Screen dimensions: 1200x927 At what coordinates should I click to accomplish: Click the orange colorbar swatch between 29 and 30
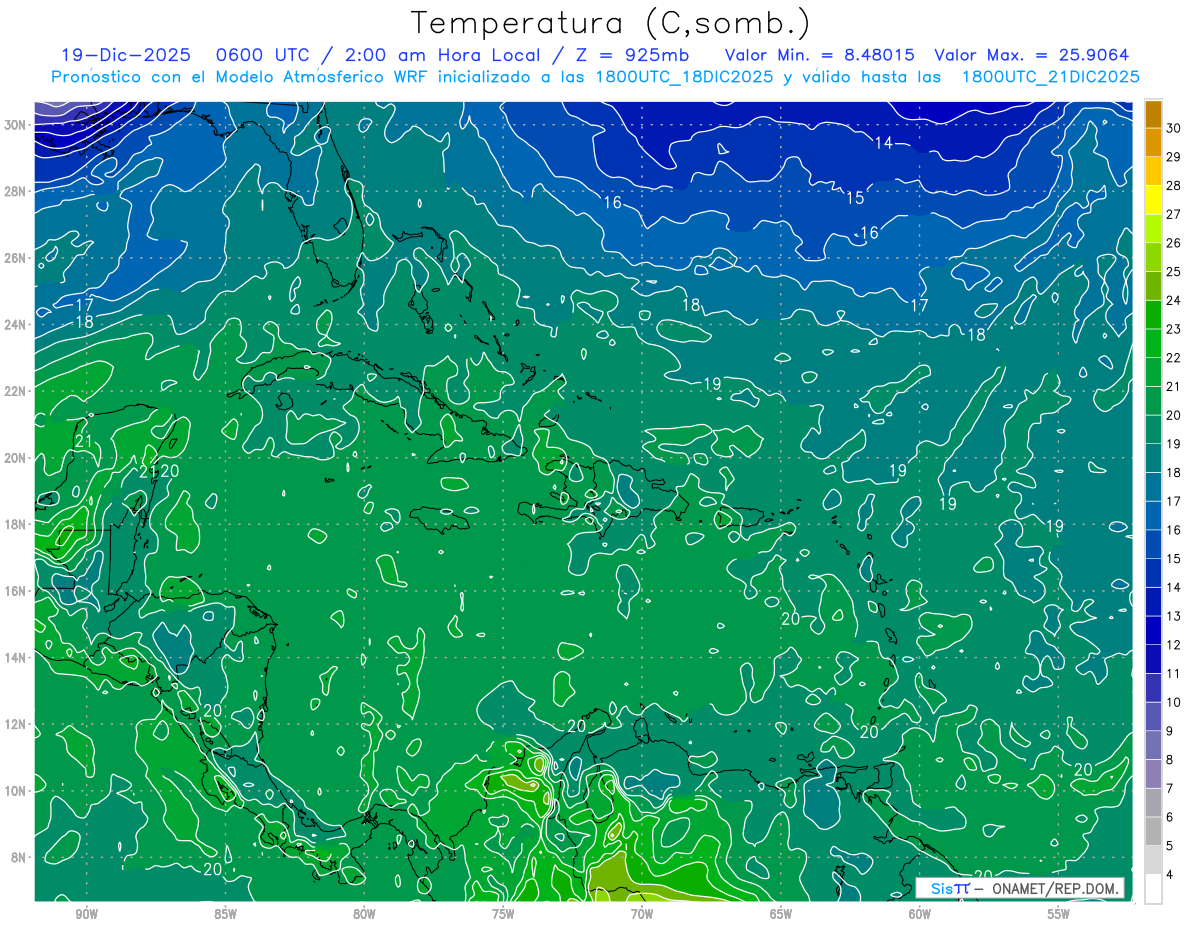click(1153, 142)
